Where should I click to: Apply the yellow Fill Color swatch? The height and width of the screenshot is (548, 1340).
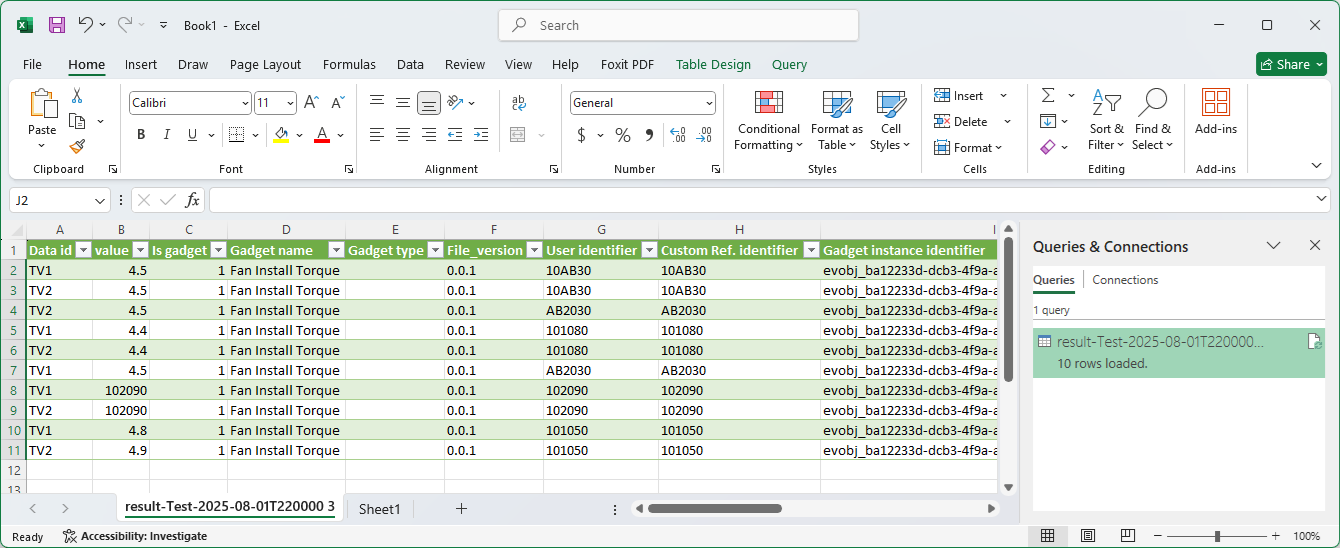tap(281, 135)
